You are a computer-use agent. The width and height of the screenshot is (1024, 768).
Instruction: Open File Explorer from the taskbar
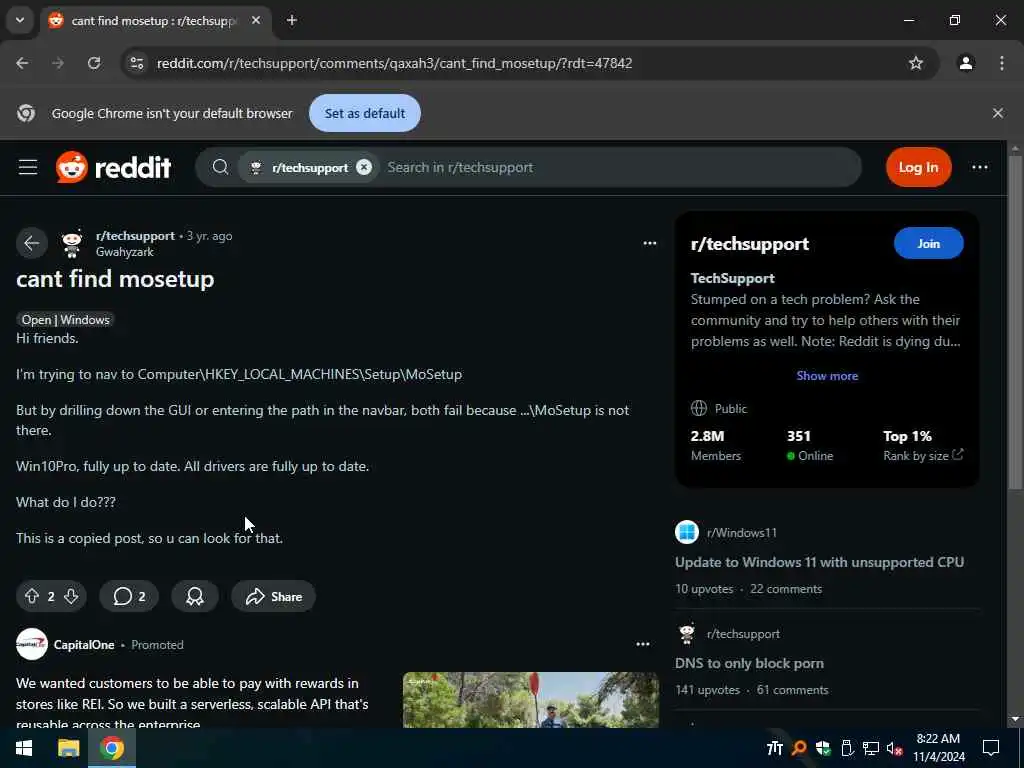(69, 748)
